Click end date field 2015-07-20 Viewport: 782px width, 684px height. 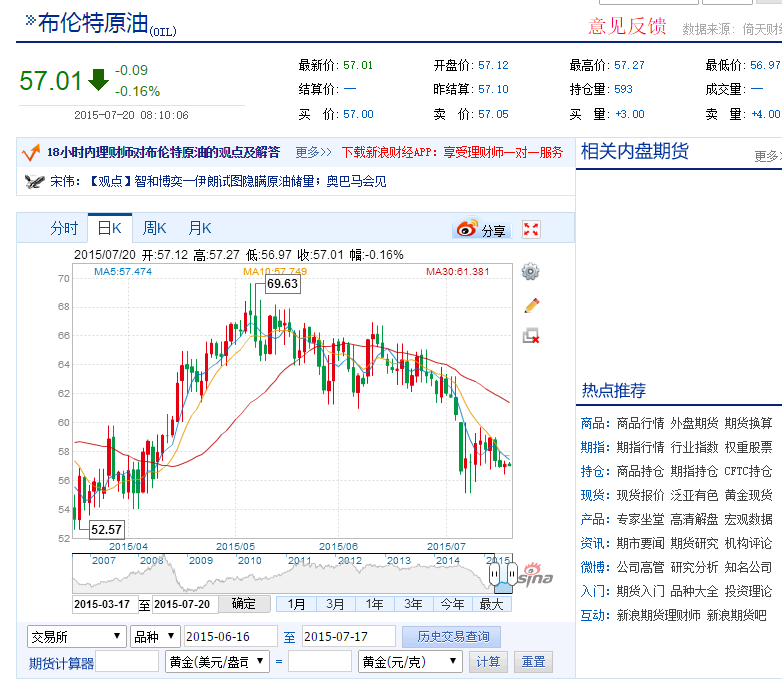coord(185,604)
